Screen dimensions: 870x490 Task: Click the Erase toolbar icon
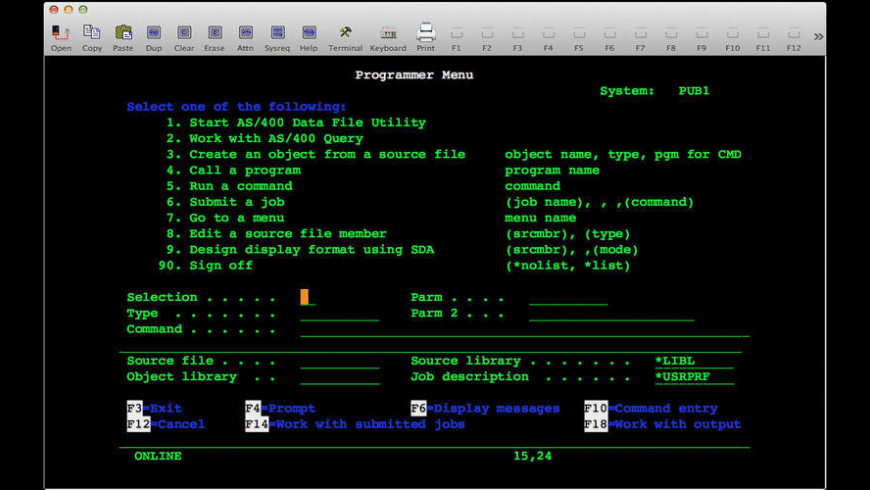point(214,37)
